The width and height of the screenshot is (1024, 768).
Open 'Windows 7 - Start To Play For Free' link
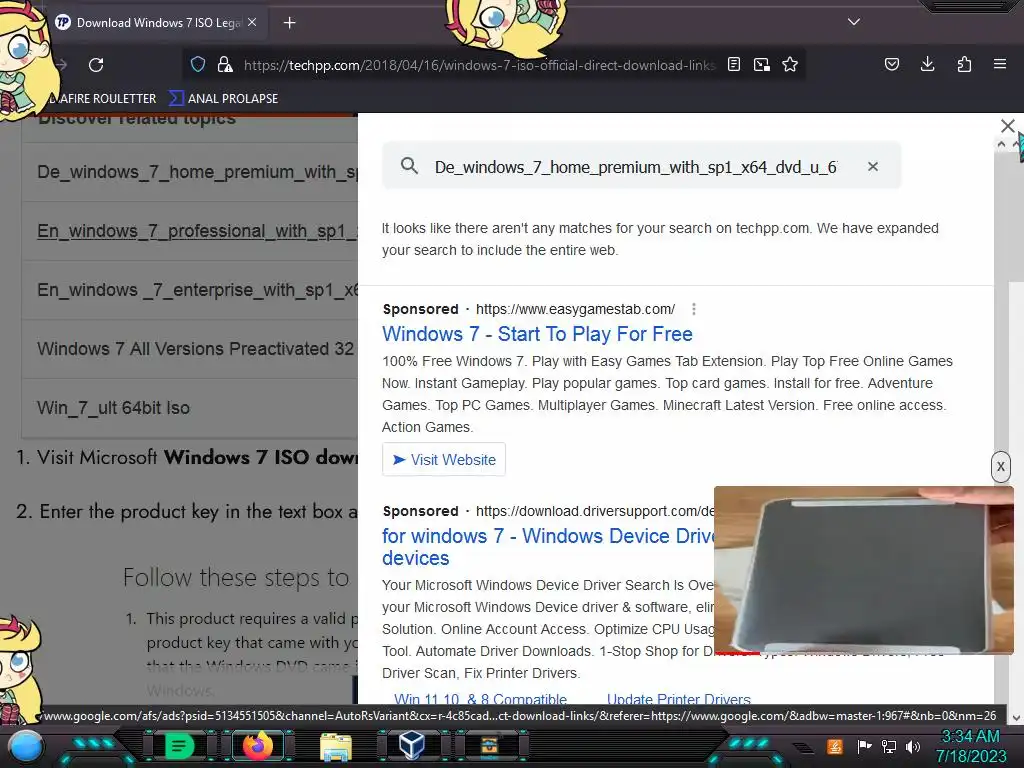pyautogui.click(x=537, y=334)
